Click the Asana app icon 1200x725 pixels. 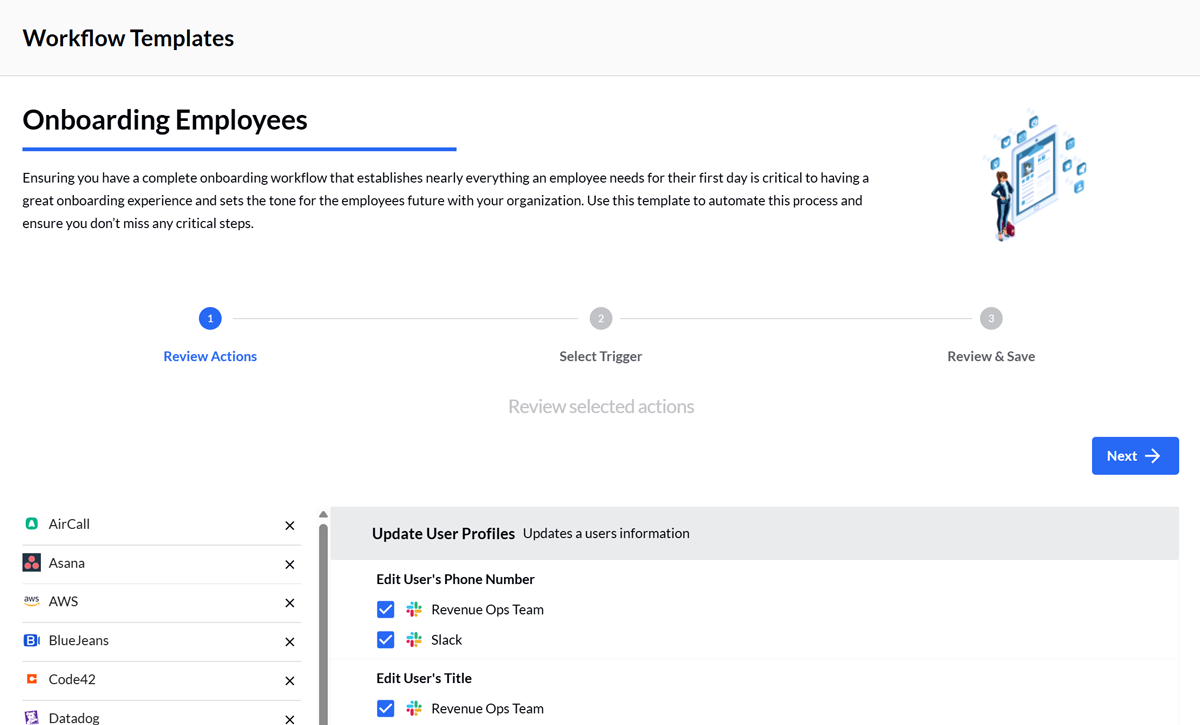coord(31,563)
